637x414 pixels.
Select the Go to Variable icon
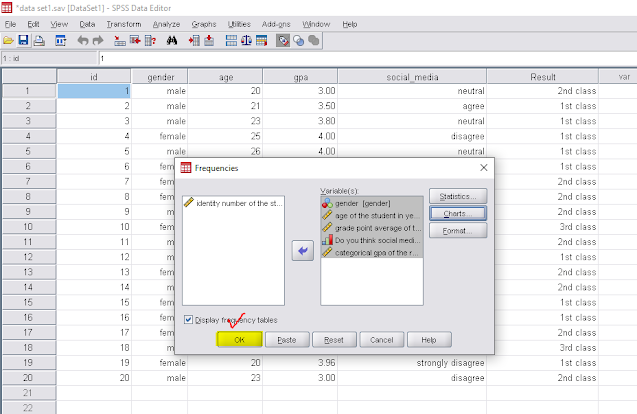point(135,41)
